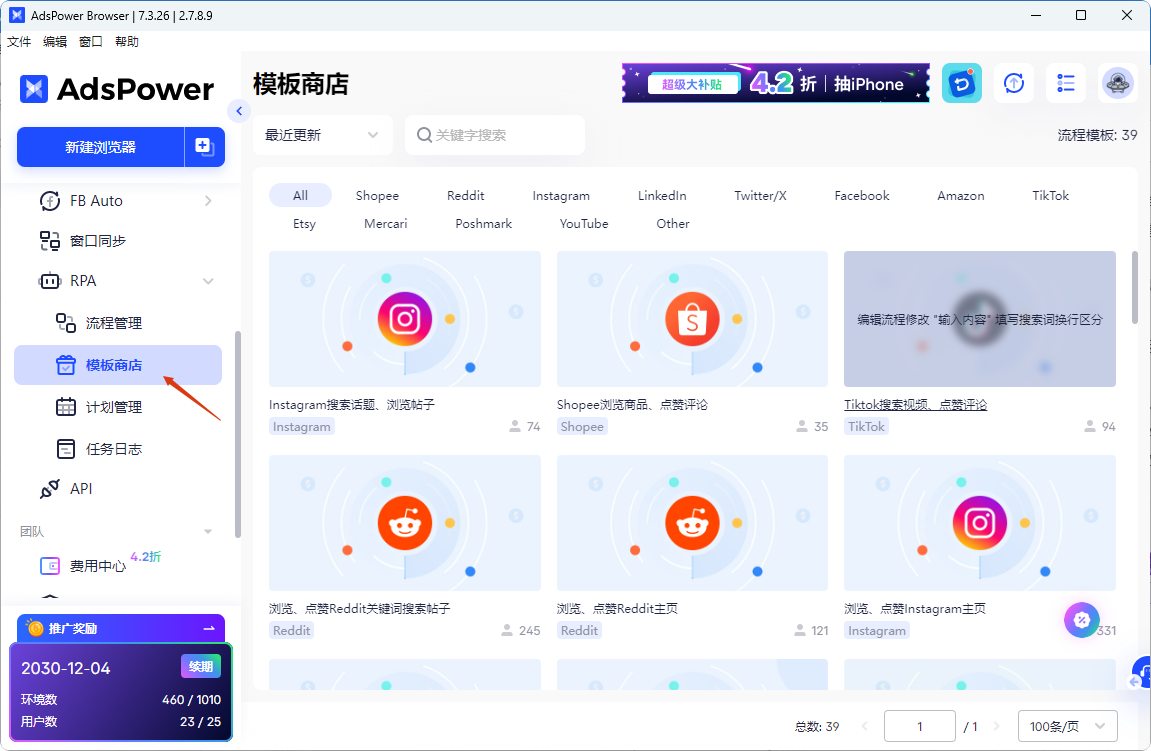Open the 最近更新 sort dropdown
The image size is (1151, 751).
pyautogui.click(x=322, y=135)
